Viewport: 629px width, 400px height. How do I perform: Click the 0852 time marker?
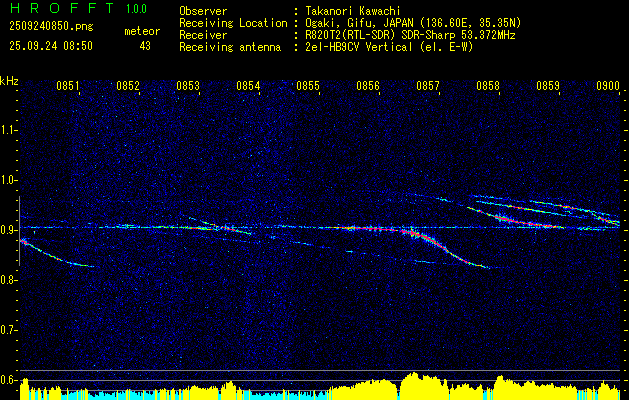pos(128,86)
